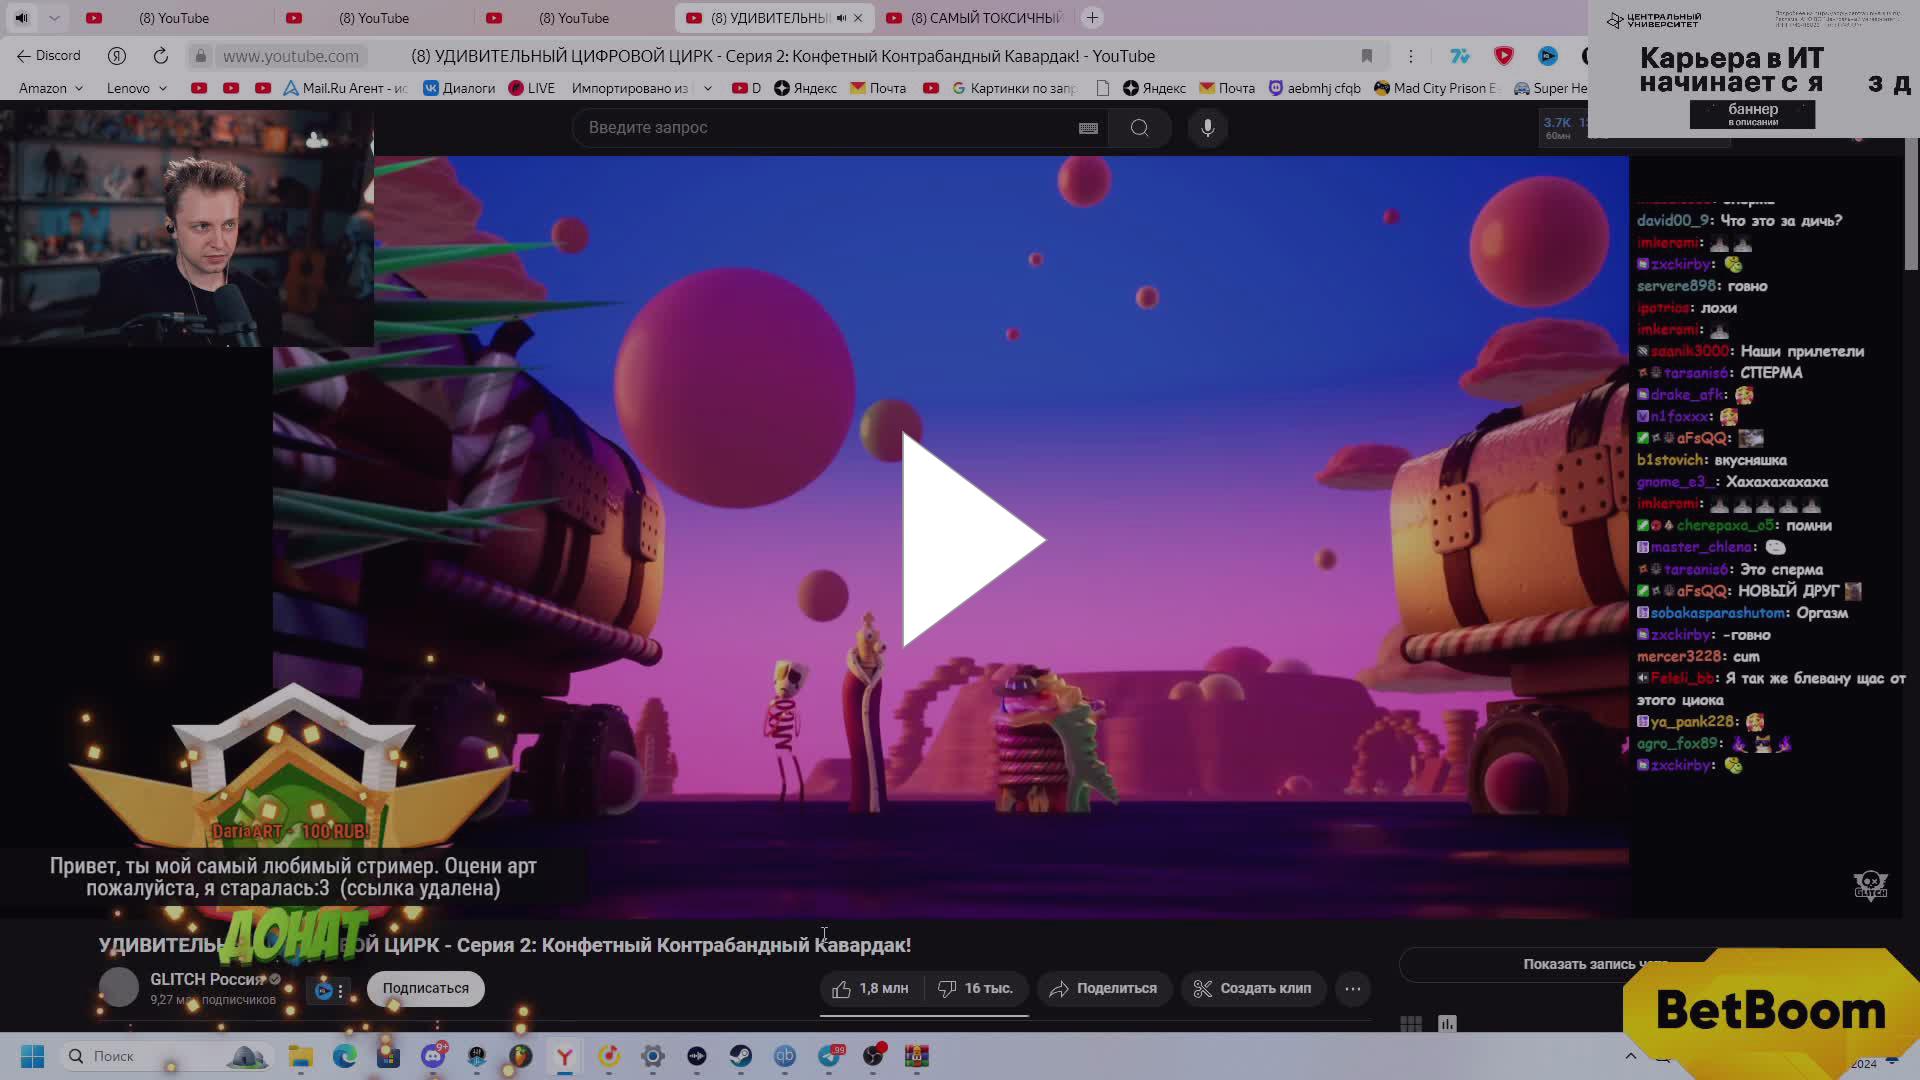
Task: Start voice search with the microphone icon
Action: click(1207, 128)
